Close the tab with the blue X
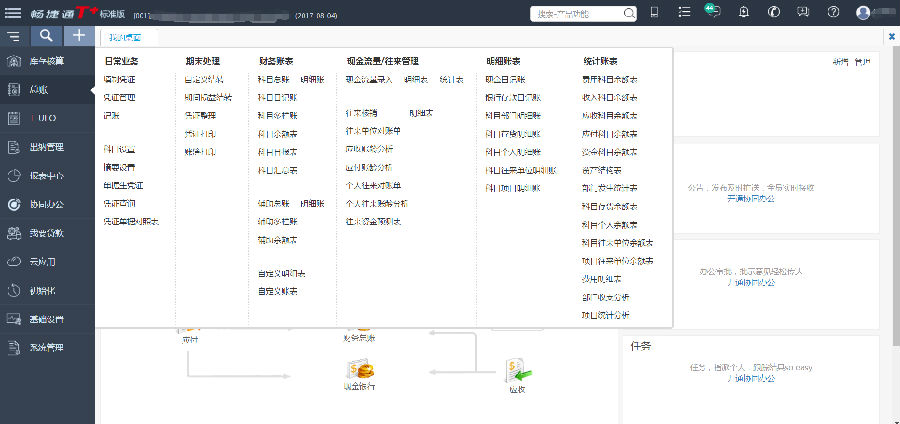900x424 pixels. coord(891,36)
